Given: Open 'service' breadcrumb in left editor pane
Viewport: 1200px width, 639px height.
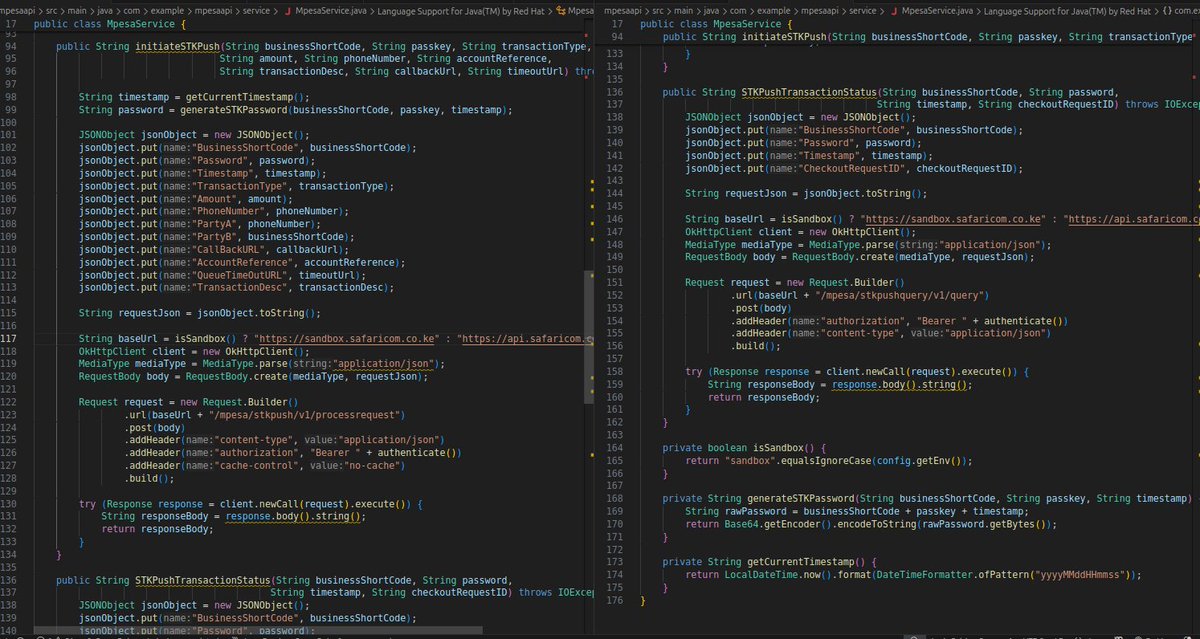Looking at the screenshot, I should pos(257,9).
